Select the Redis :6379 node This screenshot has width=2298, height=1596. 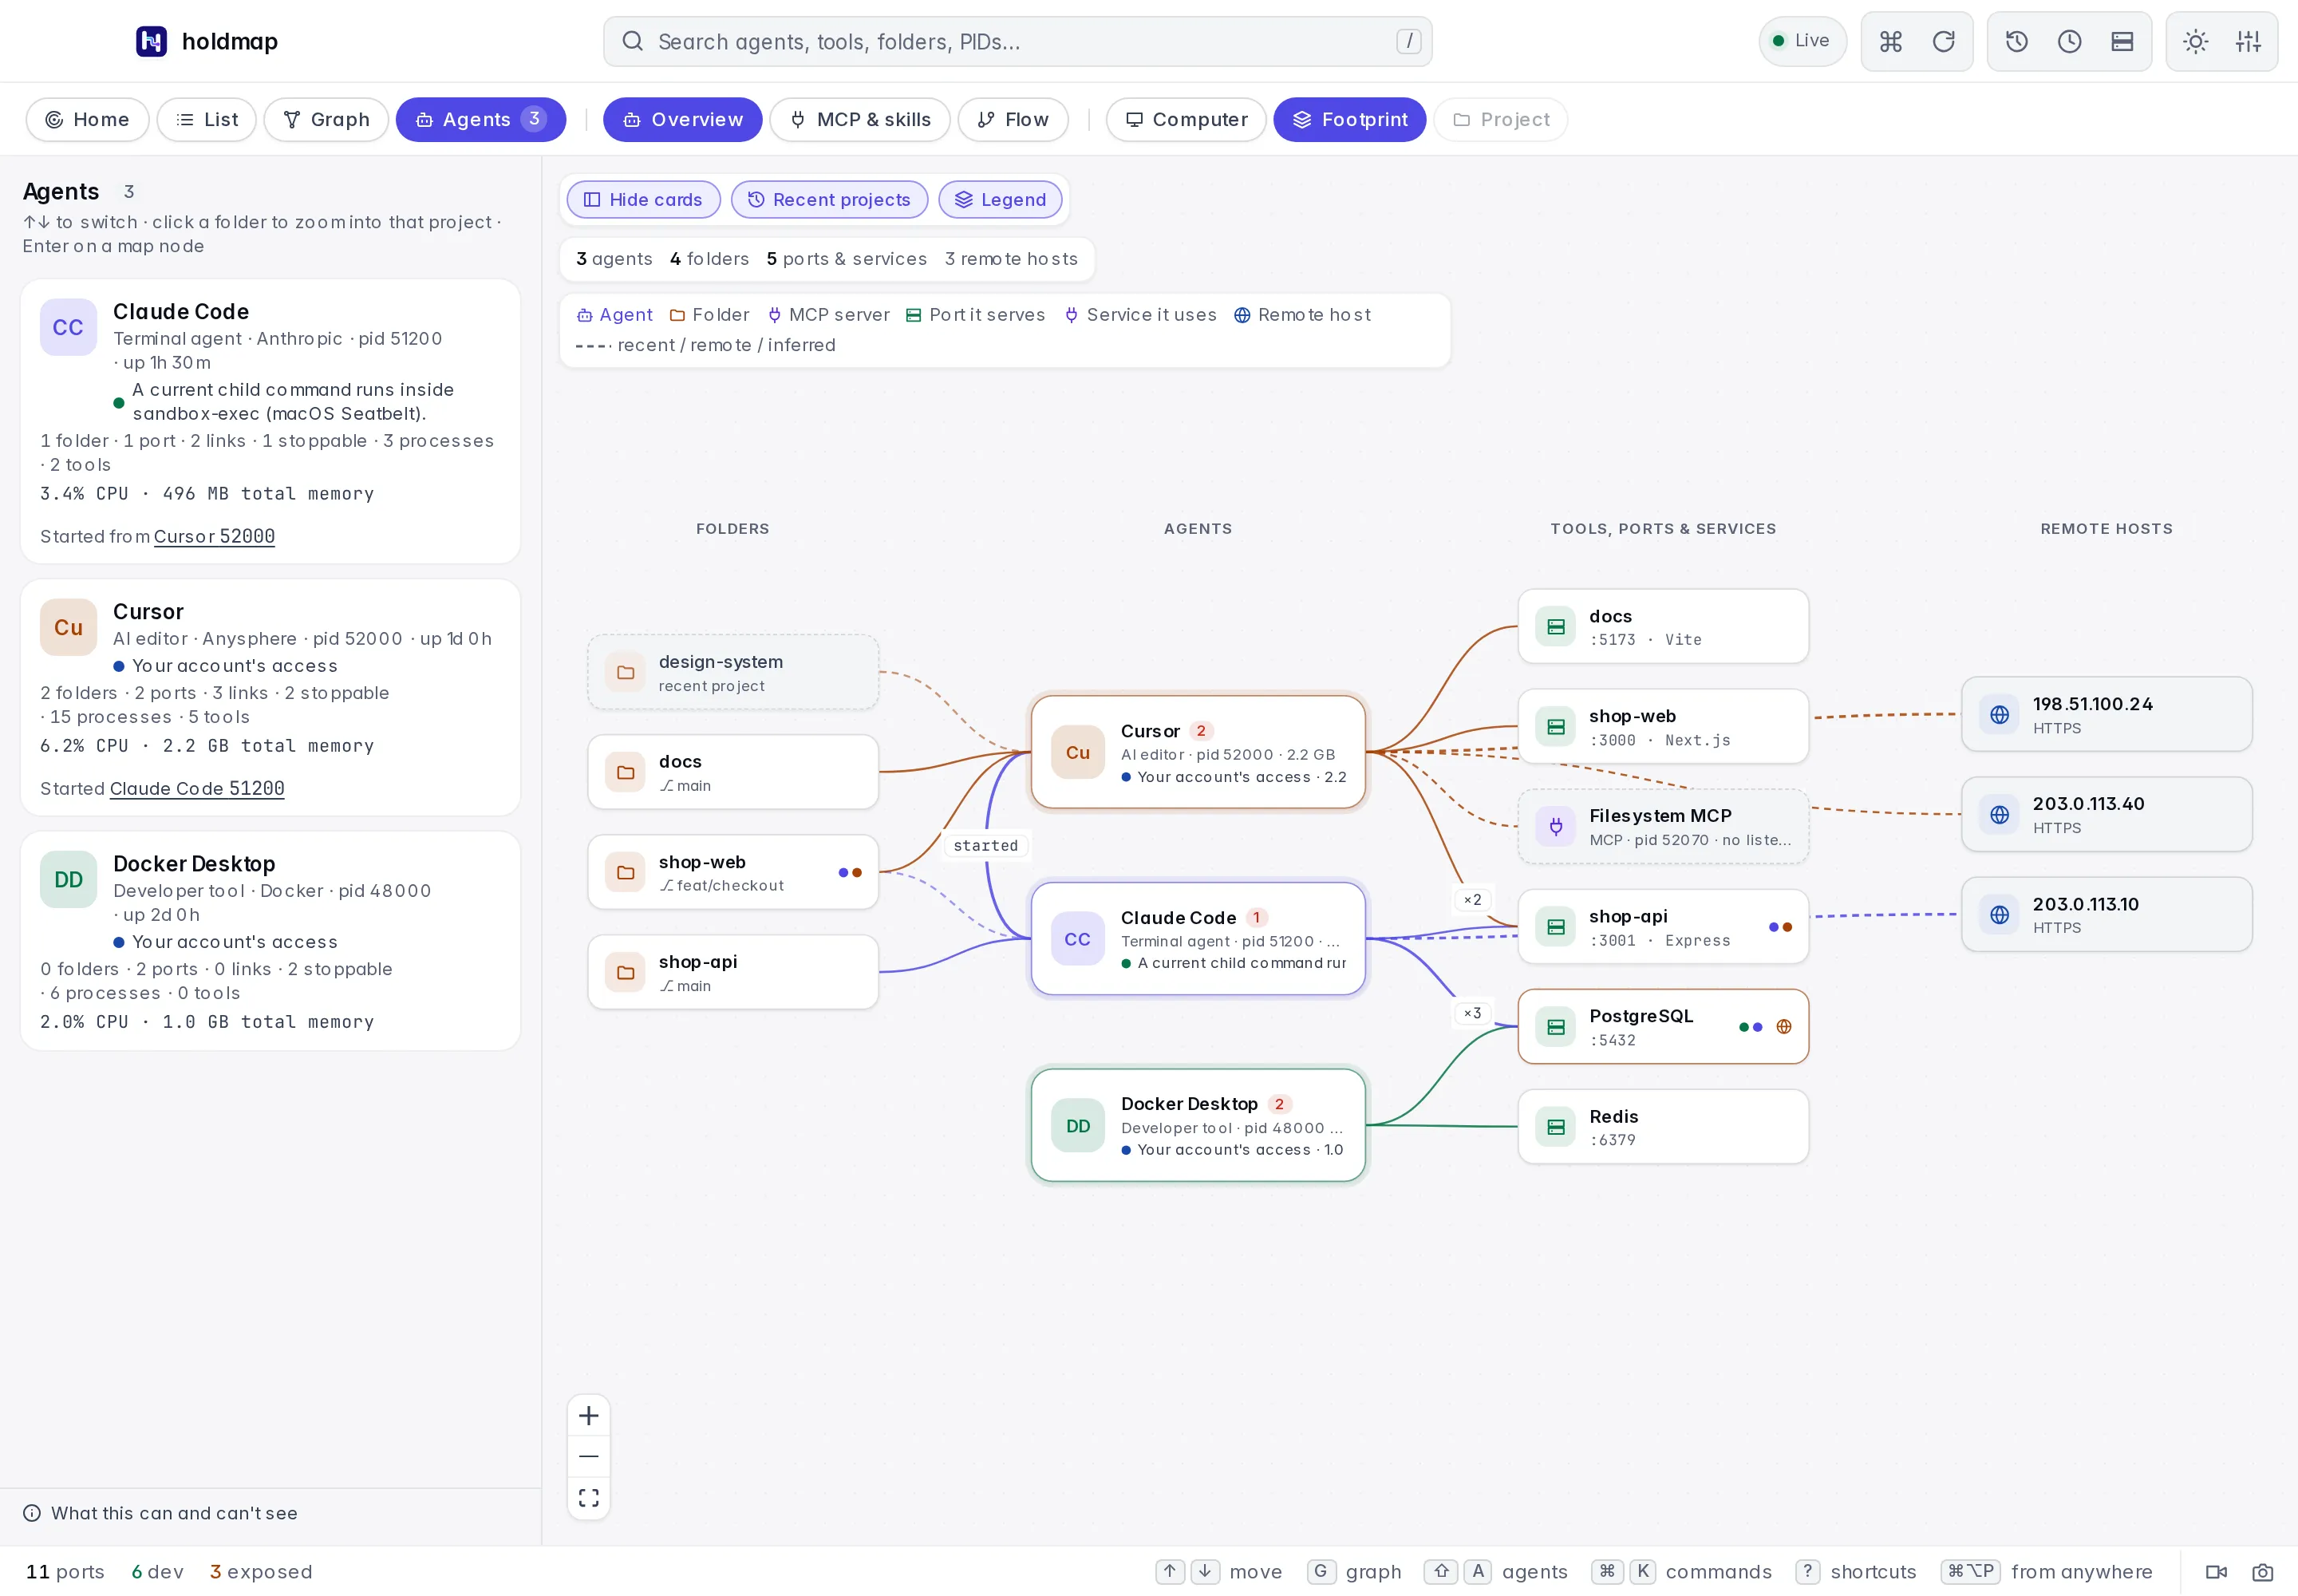pos(1663,1126)
